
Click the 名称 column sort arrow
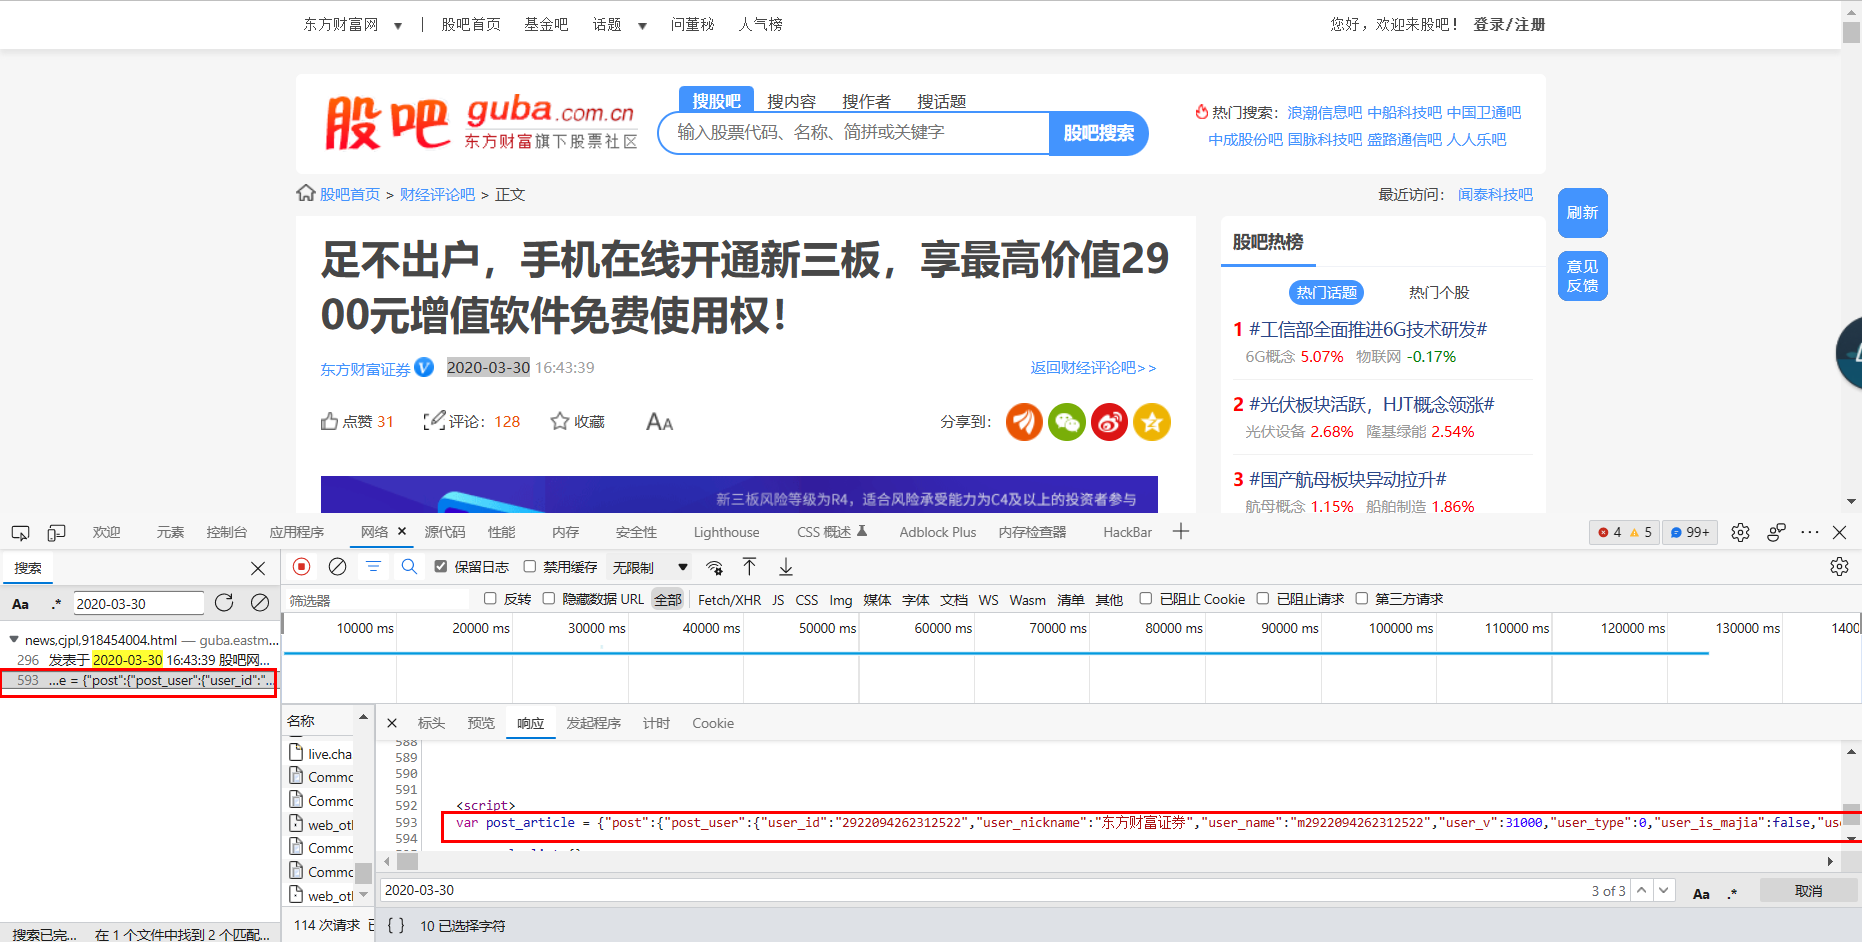coord(363,717)
